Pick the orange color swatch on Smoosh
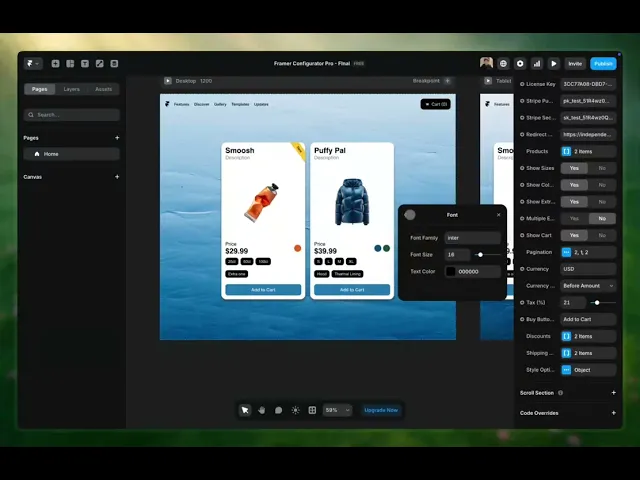This screenshot has height=480, width=640. 298,248
